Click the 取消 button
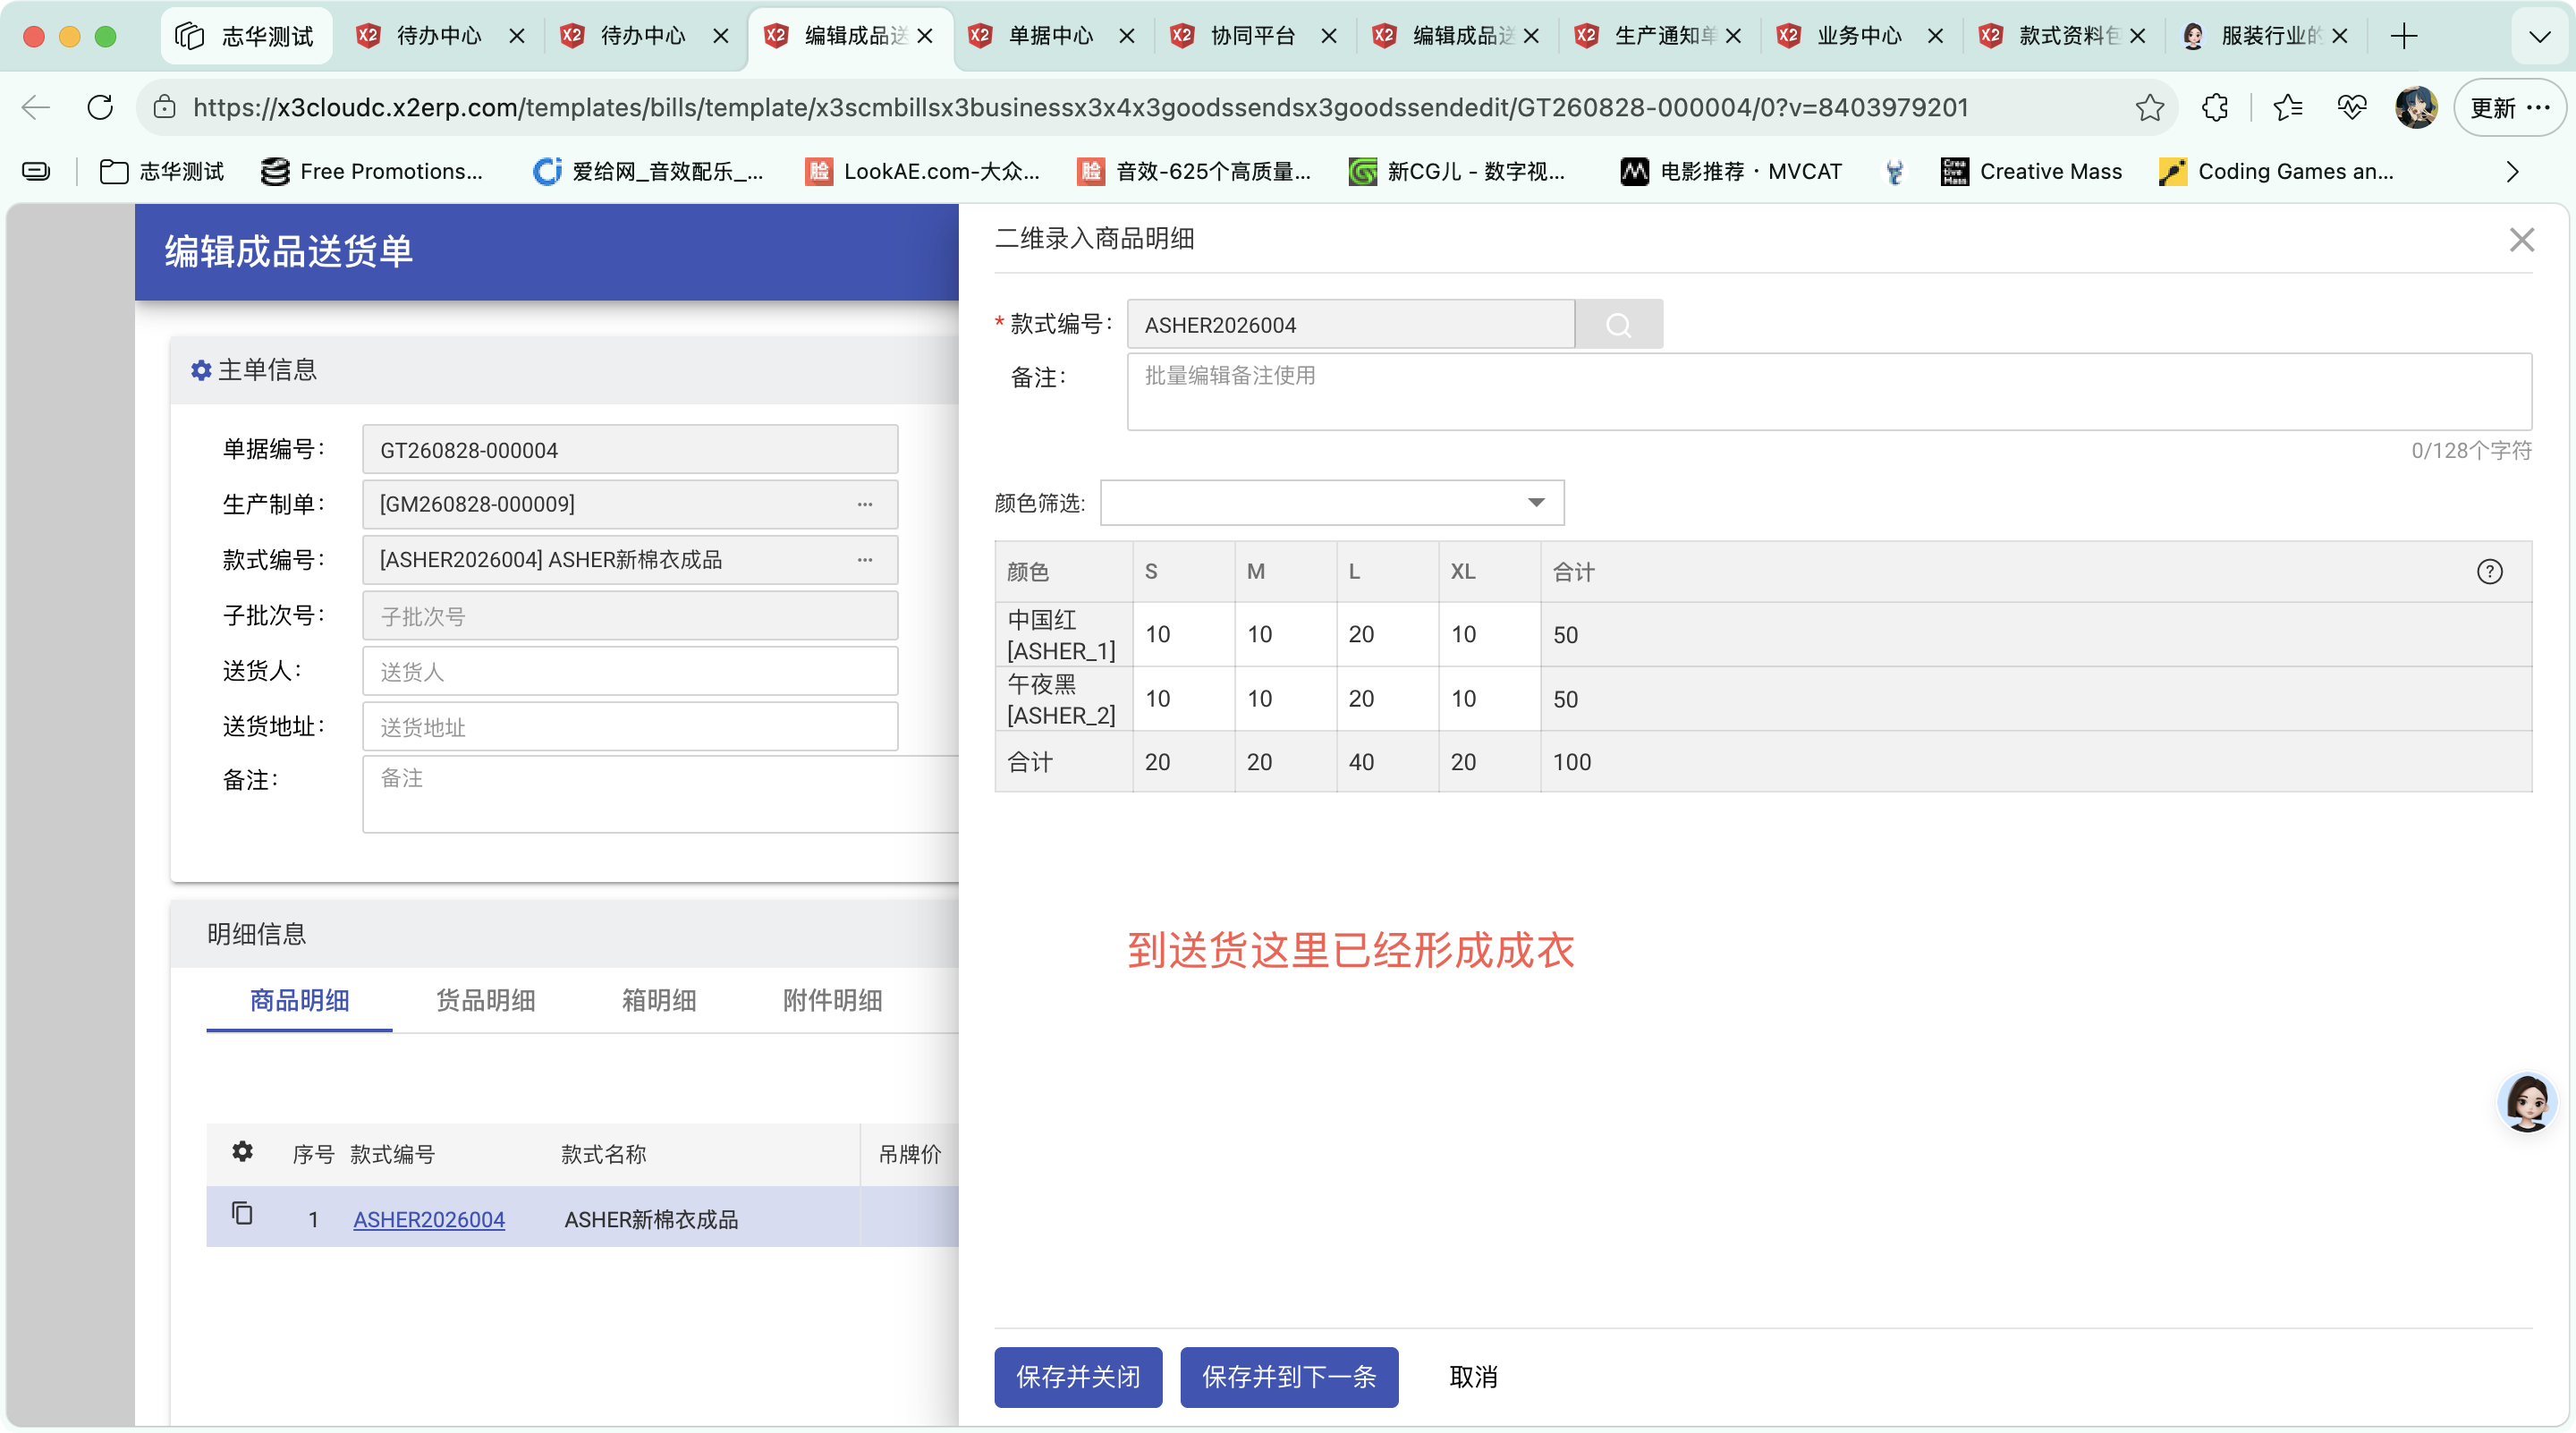 [1473, 1376]
